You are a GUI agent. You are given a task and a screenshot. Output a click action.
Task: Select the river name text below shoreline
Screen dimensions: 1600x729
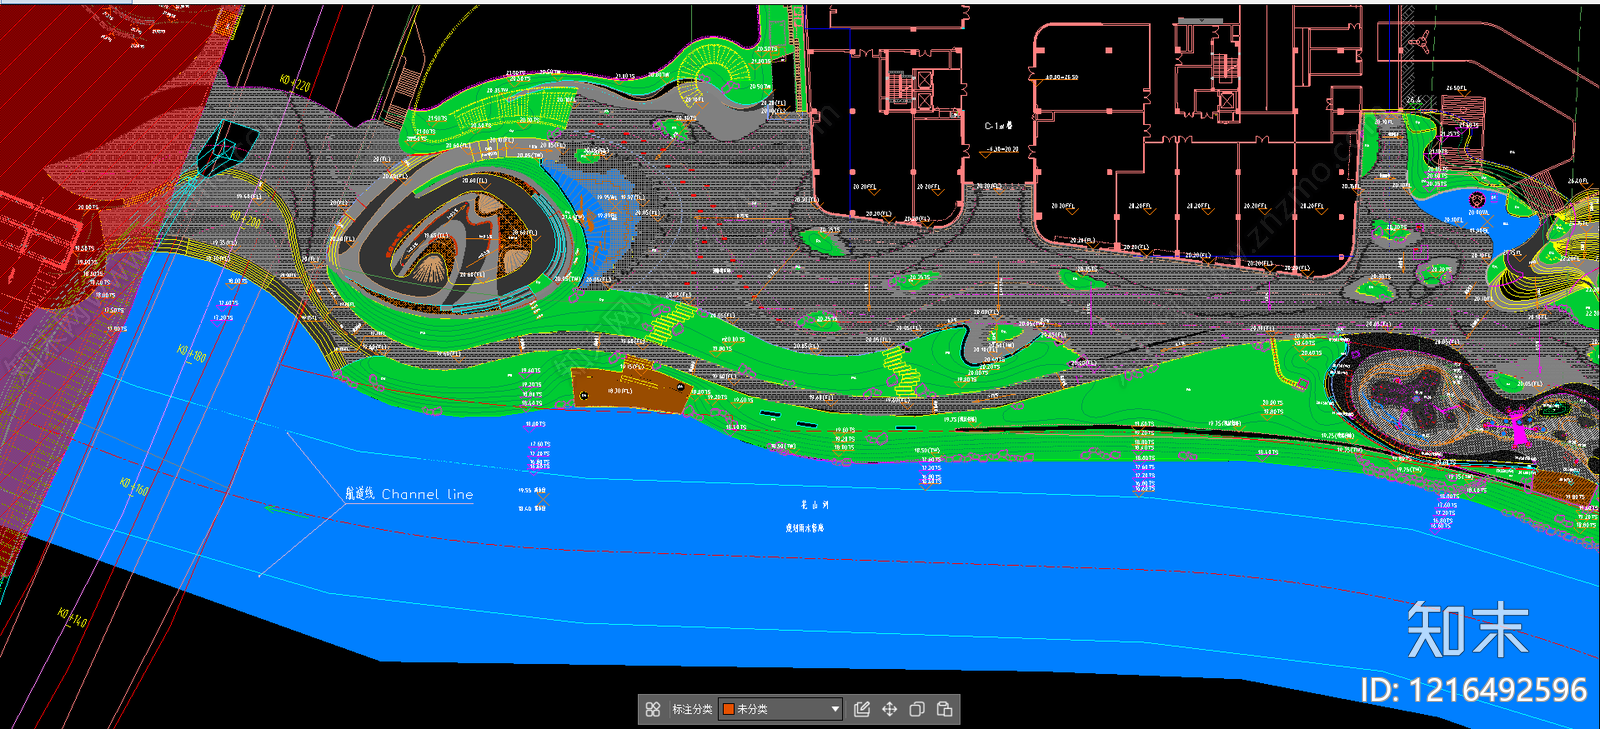click(x=813, y=505)
